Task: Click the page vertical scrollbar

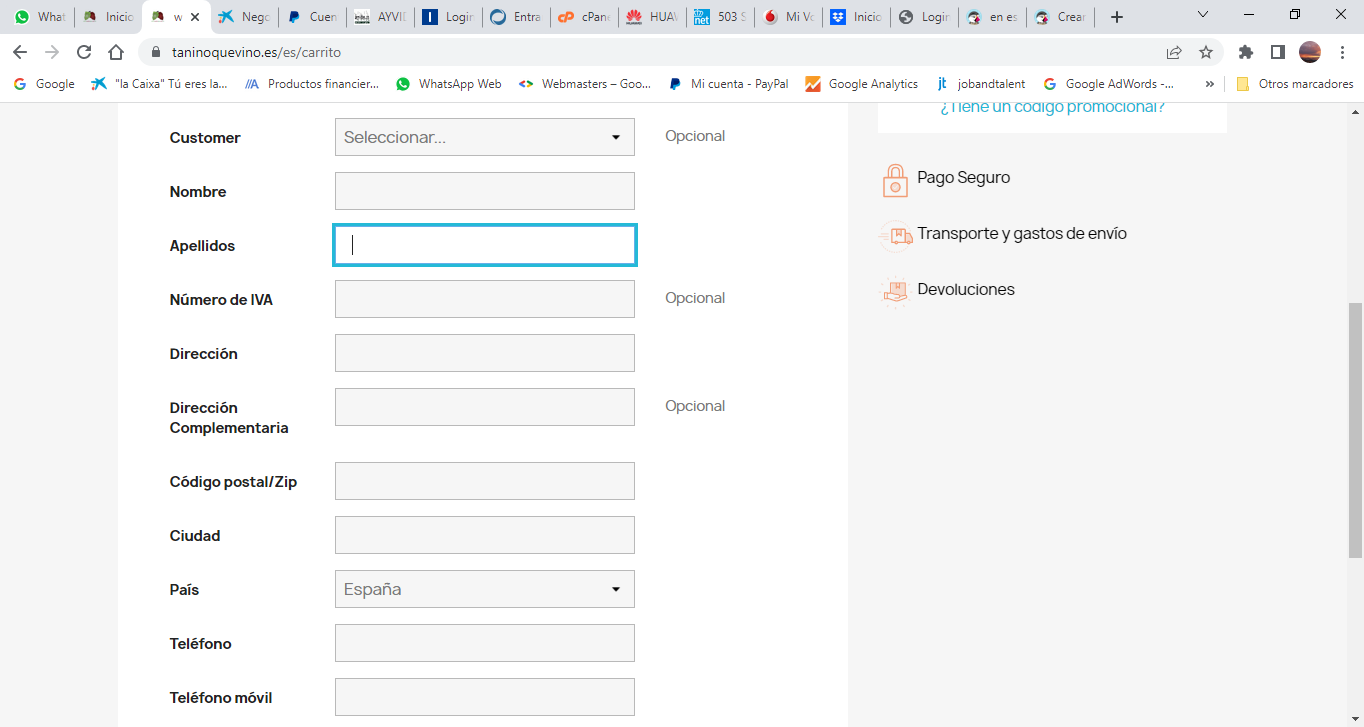Action: (x=1355, y=430)
